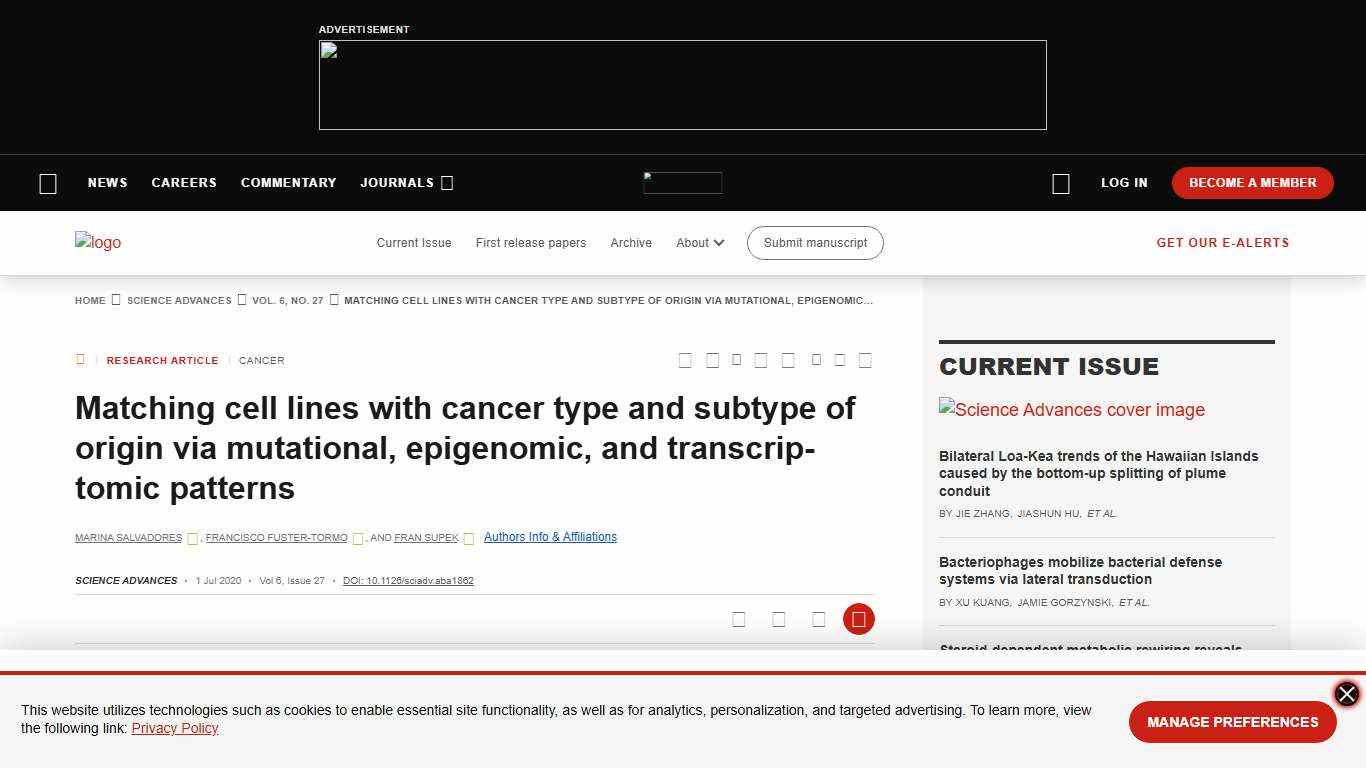Image resolution: width=1366 pixels, height=768 pixels.
Task: Share the article on LinkedIn
Action: pyautogui.click(x=737, y=360)
